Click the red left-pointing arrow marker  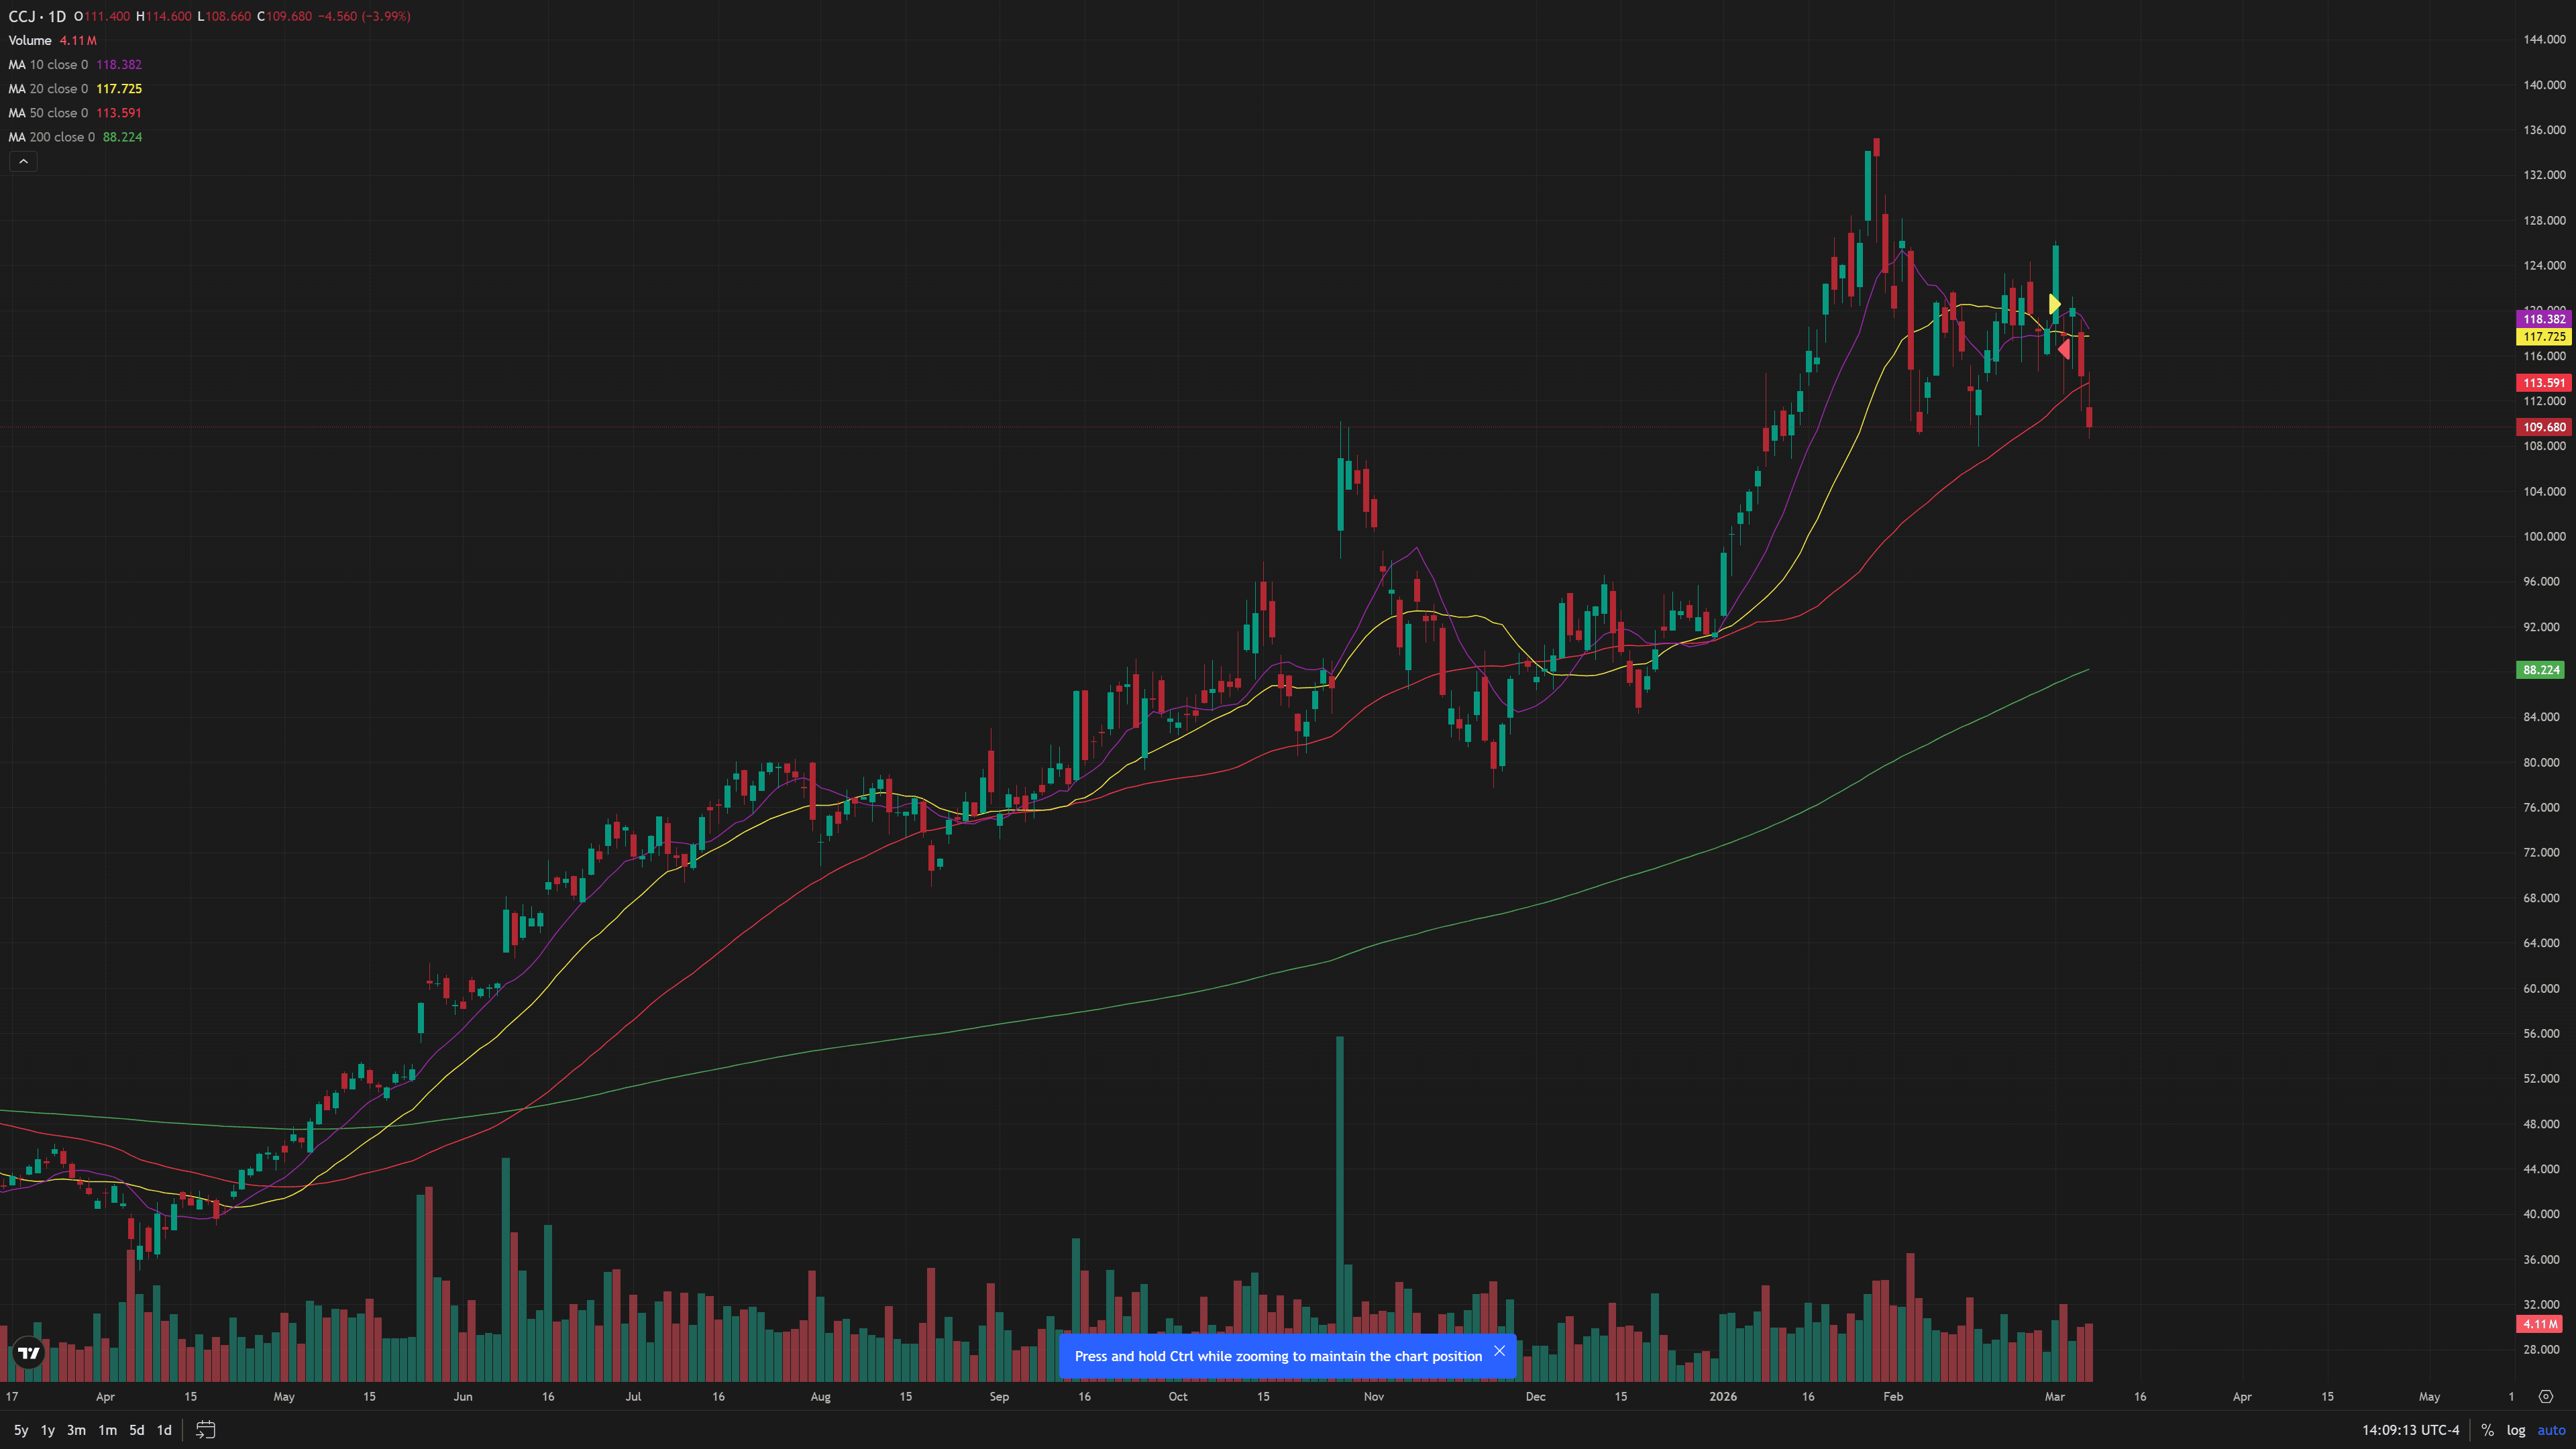point(2064,349)
